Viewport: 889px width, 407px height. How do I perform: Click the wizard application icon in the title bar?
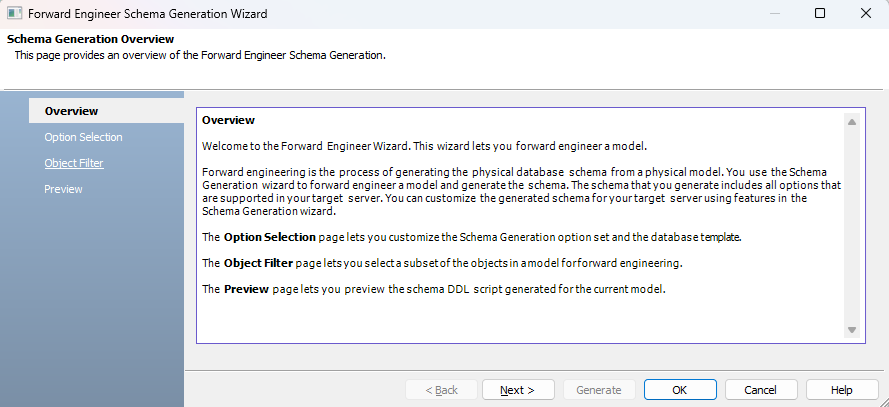click(x=14, y=14)
